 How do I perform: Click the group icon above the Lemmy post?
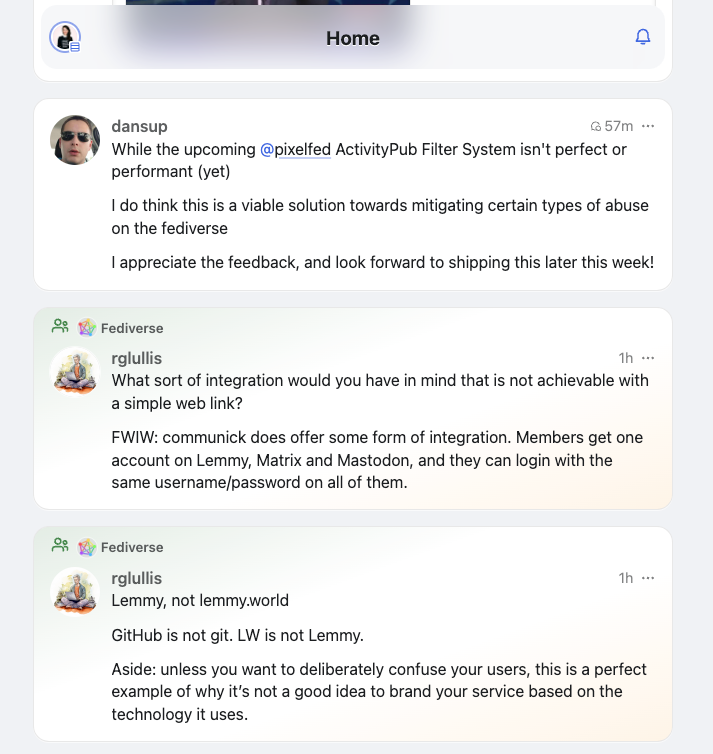(x=60, y=547)
